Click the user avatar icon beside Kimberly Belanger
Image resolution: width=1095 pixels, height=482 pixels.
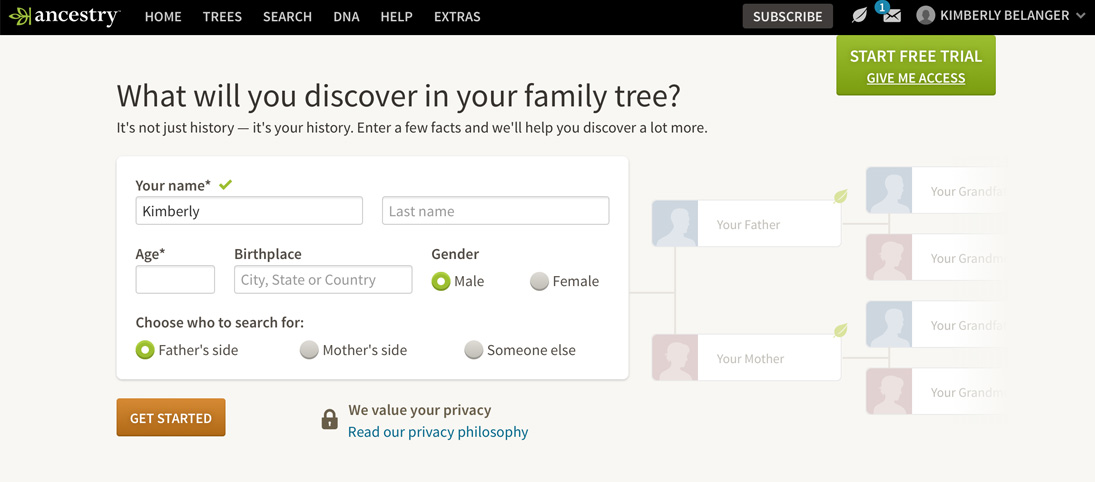(926, 16)
